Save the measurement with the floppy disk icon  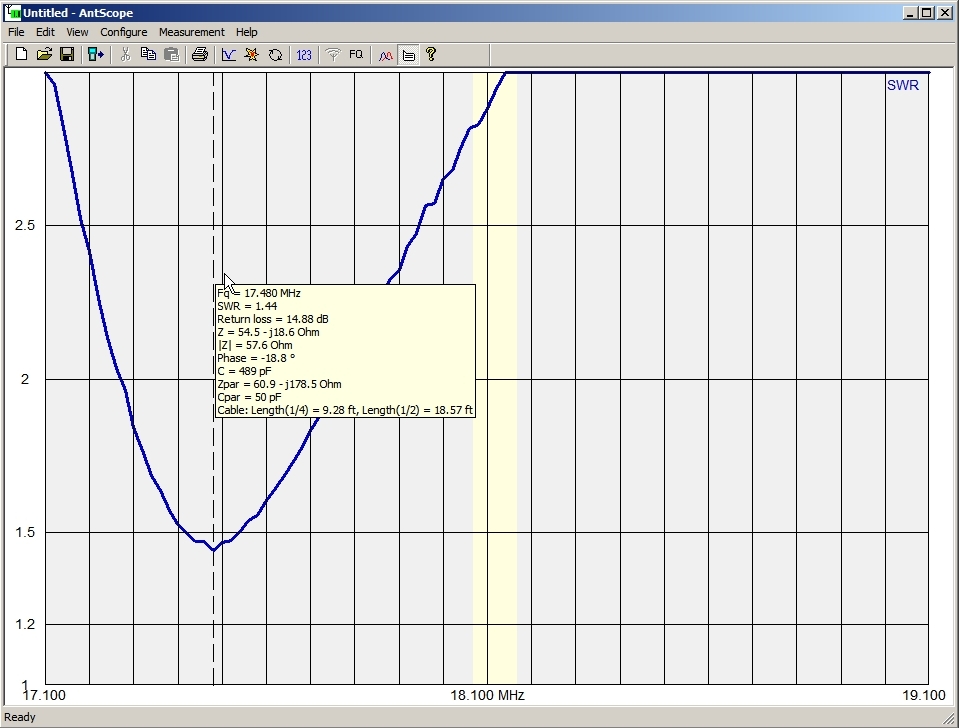tap(67, 54)
